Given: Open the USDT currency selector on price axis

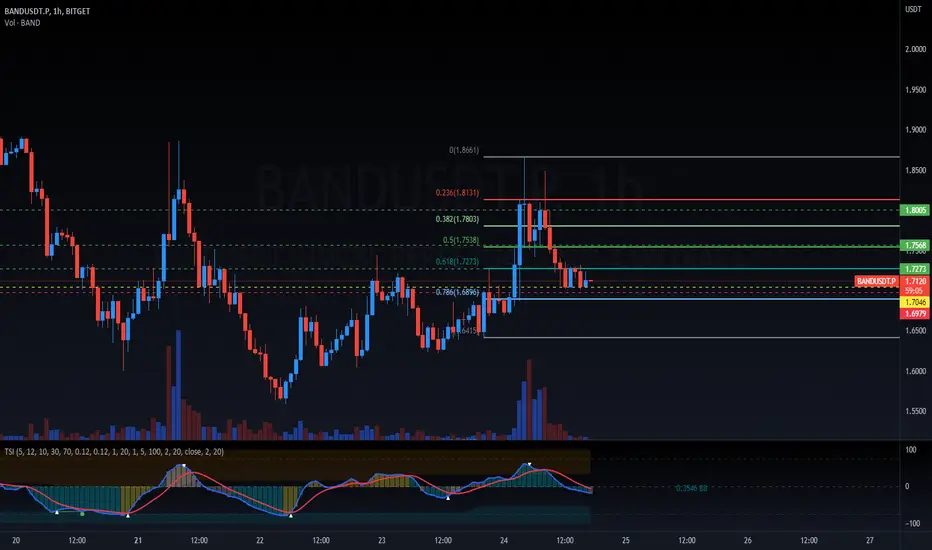Looking at the screenshot, I should [913, 9].
